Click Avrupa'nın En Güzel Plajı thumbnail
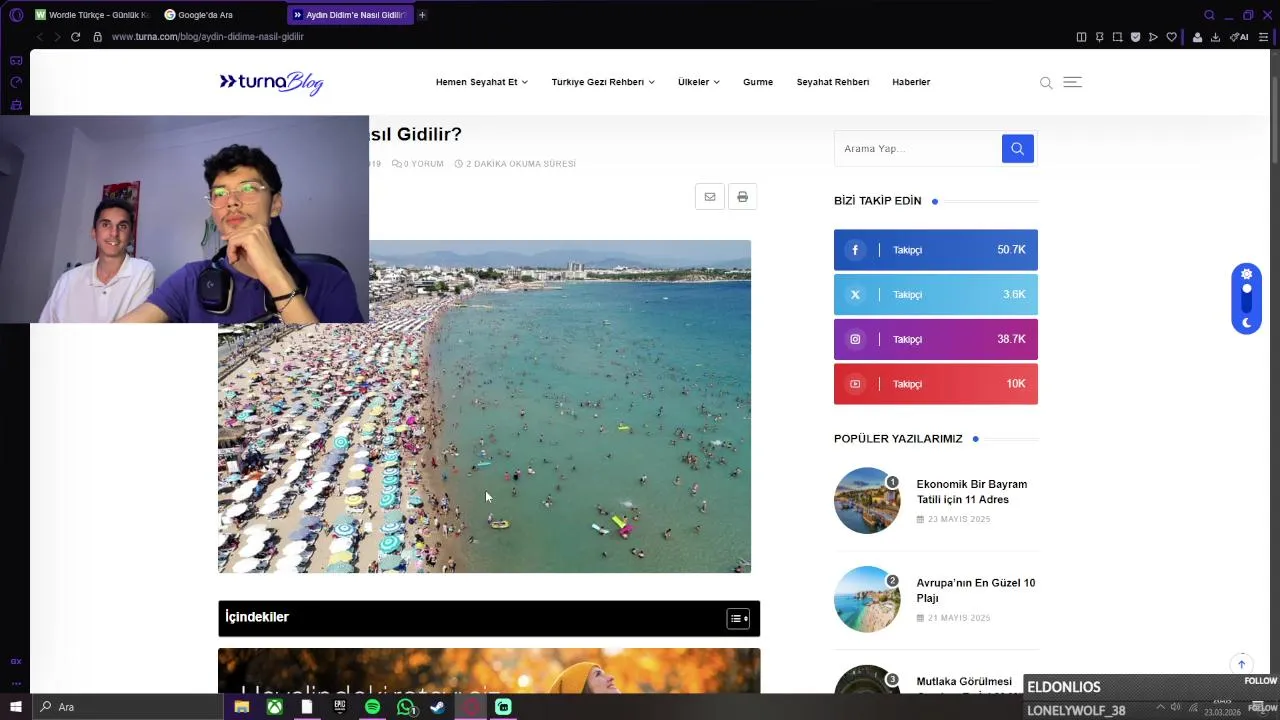Viewport: 1280px width, 720px height. tap(867, 599)
